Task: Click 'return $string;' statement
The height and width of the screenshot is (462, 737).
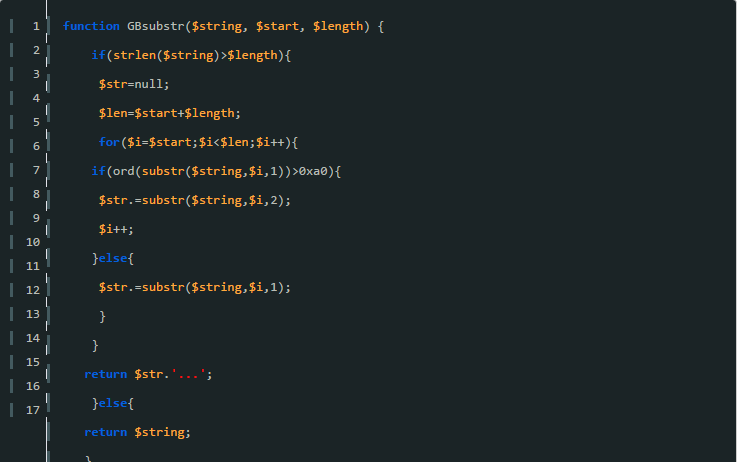Action: click(137, 432)
